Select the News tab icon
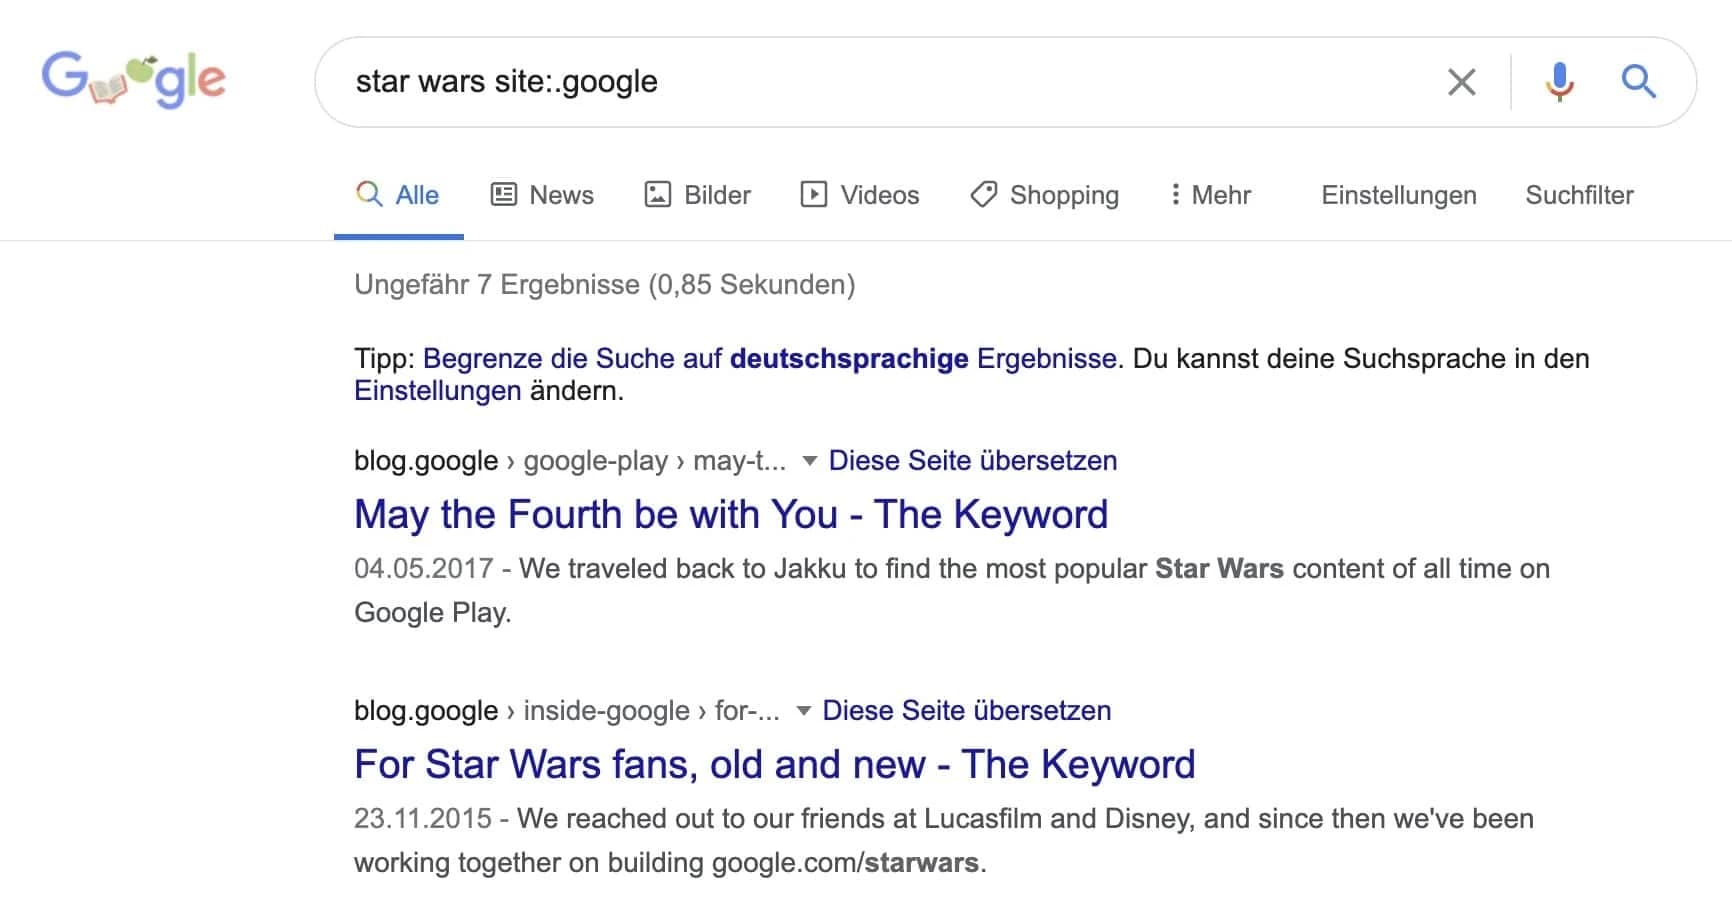 click(503, 194)
